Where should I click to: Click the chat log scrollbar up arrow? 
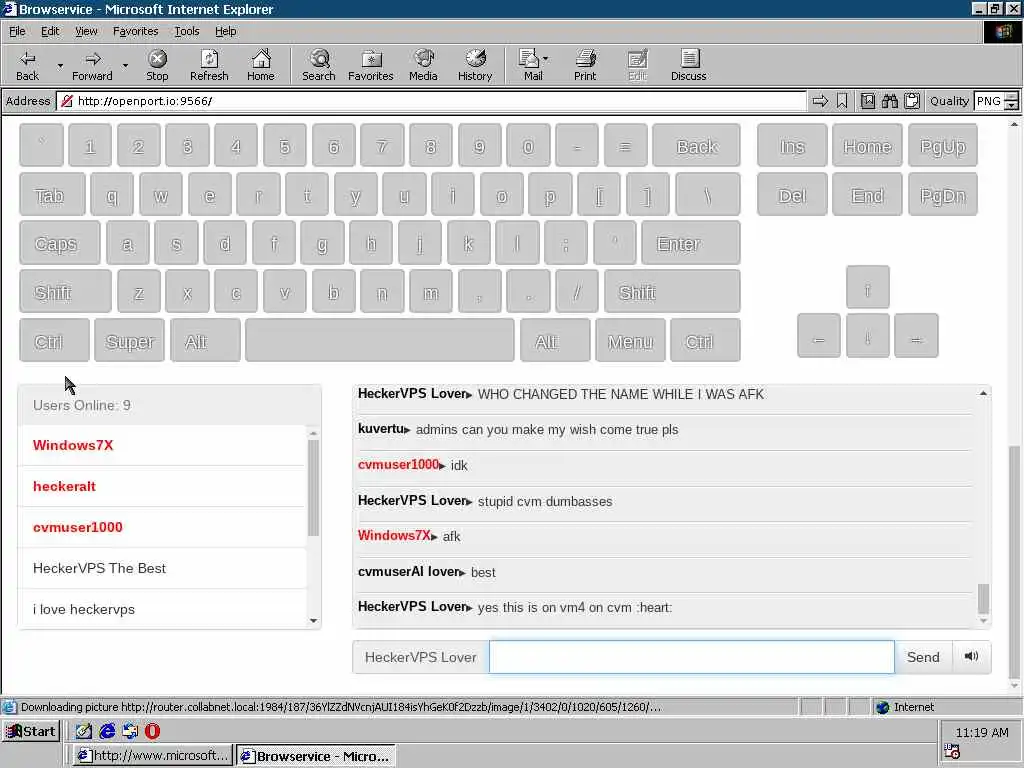click(x=983, y=393)
